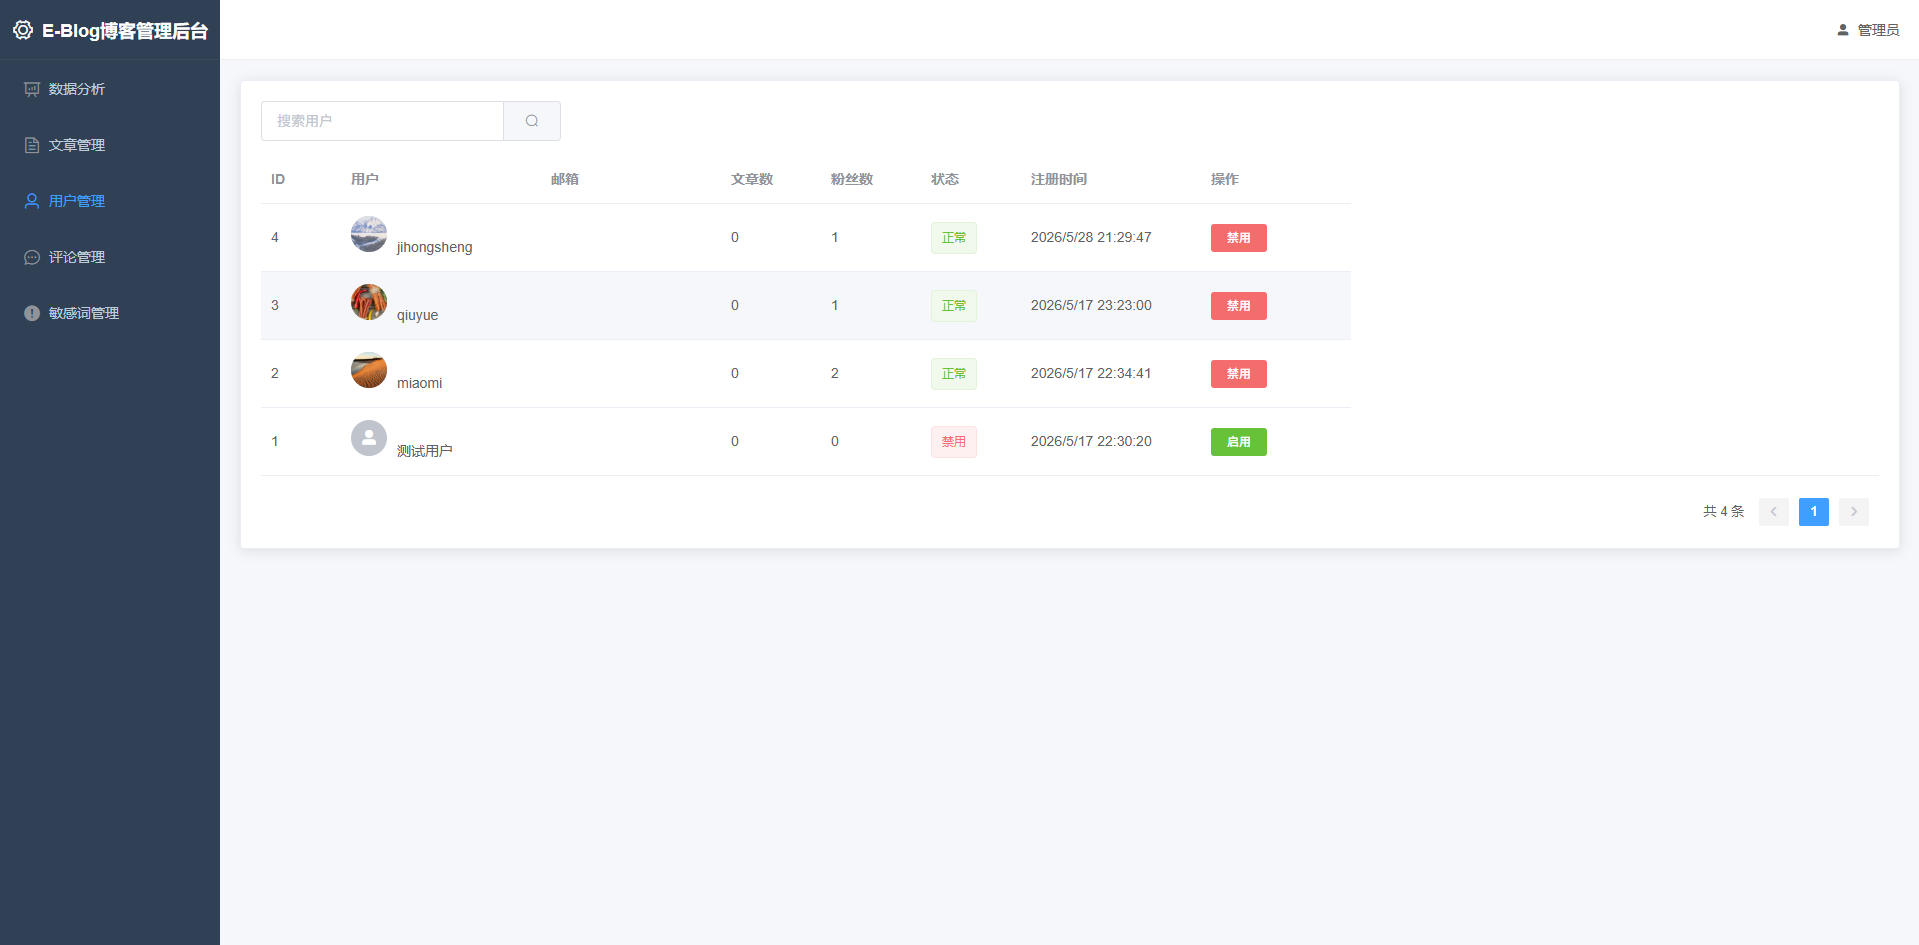Select page 1 in pagination
1919x945 pixels.
(1814, 512)
